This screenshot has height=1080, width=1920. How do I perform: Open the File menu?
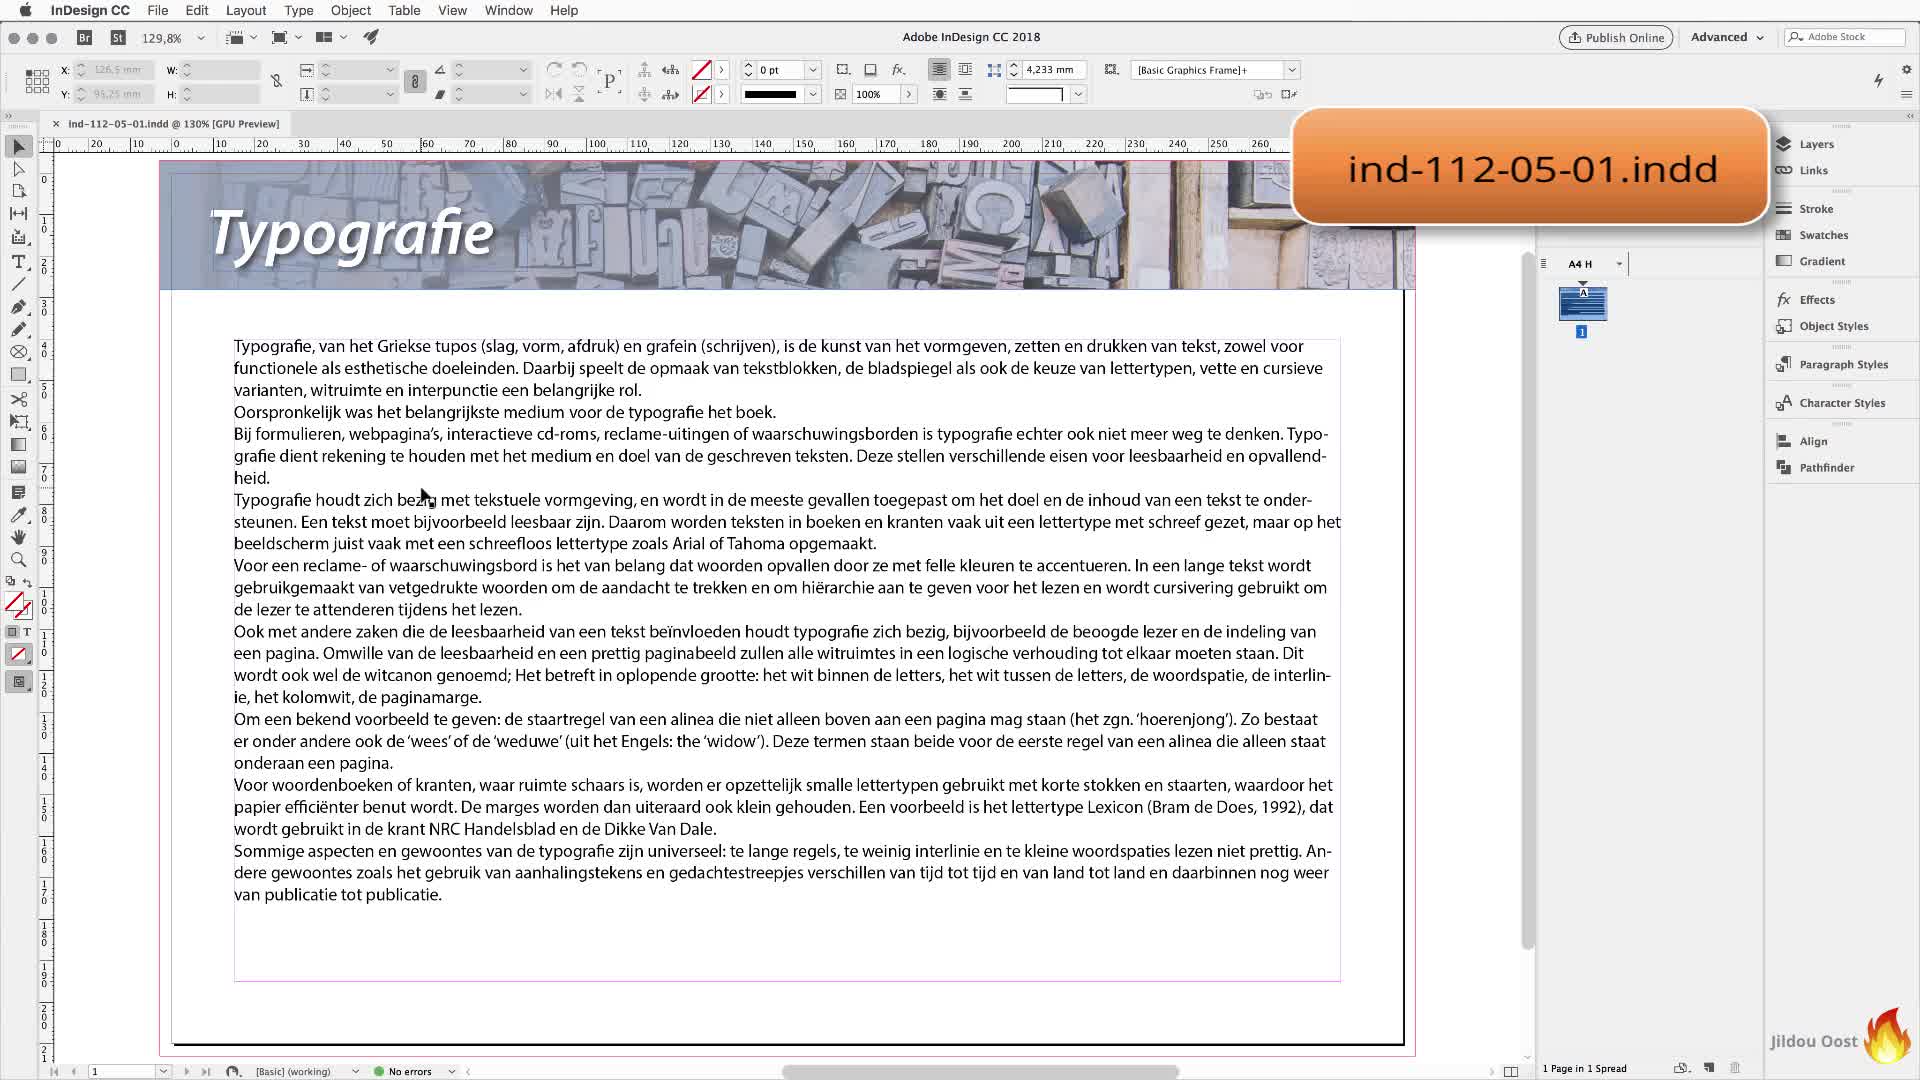pyautogui.click(x=158, y=10)
